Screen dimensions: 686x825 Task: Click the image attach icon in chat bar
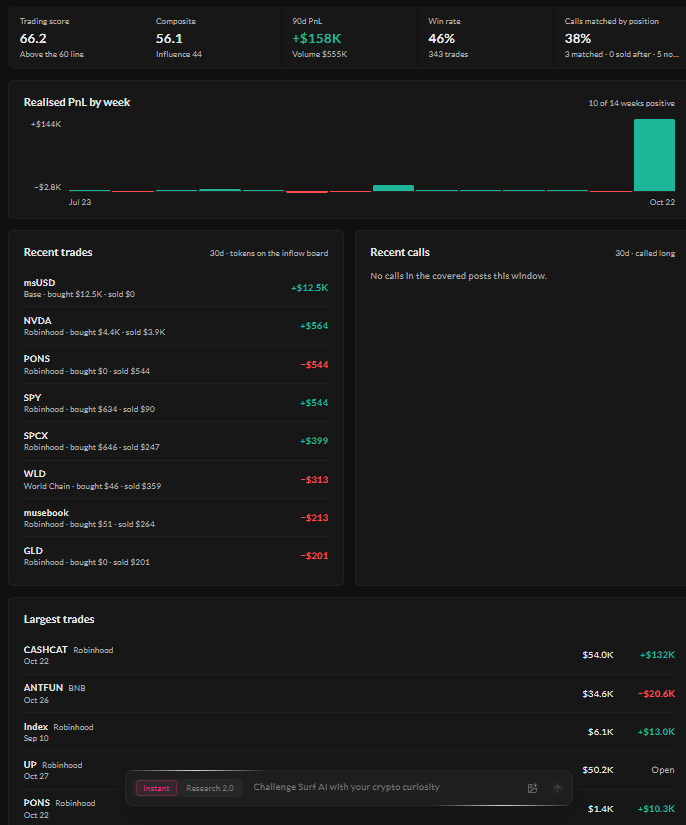(x=532, y=788)
